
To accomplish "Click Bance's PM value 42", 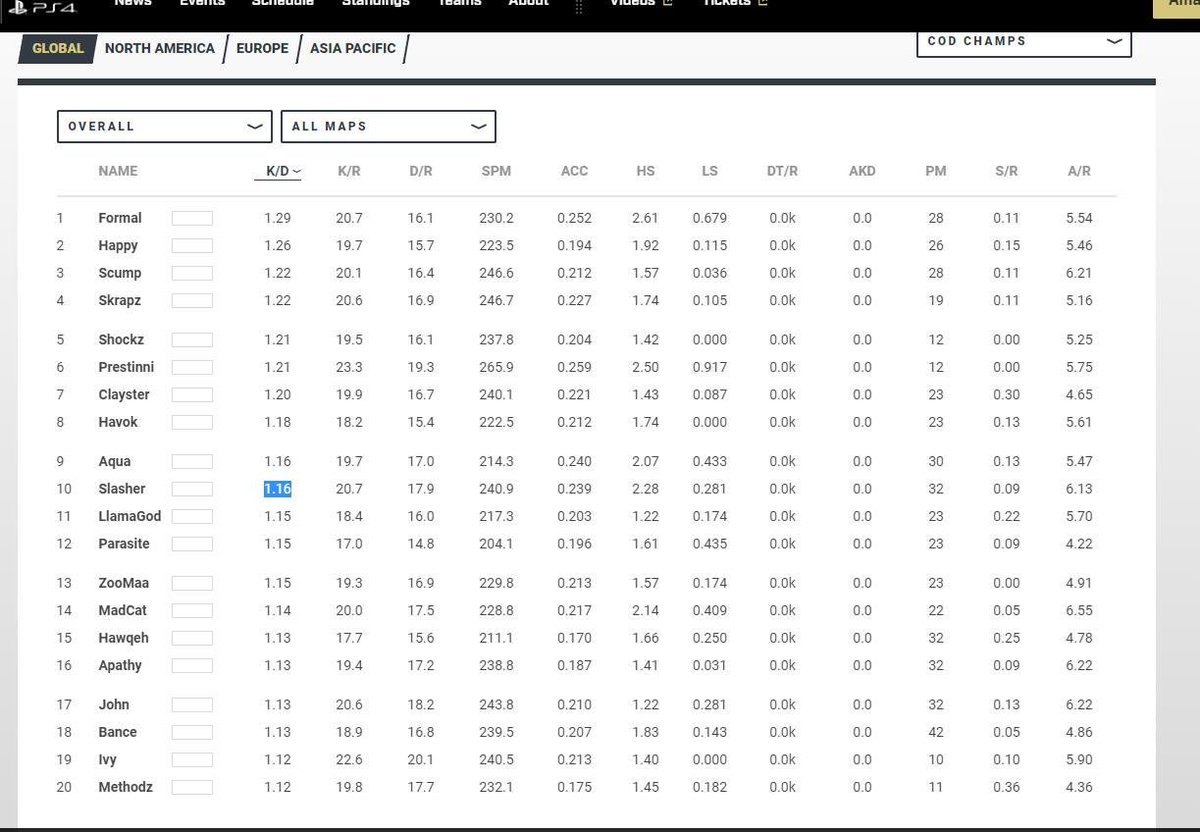I will coord(936,732).
